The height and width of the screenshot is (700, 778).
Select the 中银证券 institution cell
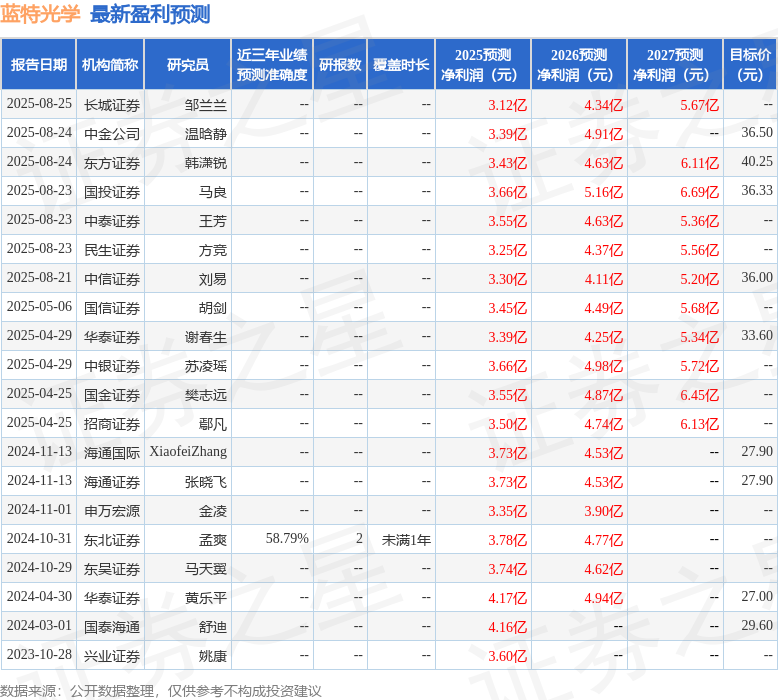pyautogui.click(x=112, y=366)
